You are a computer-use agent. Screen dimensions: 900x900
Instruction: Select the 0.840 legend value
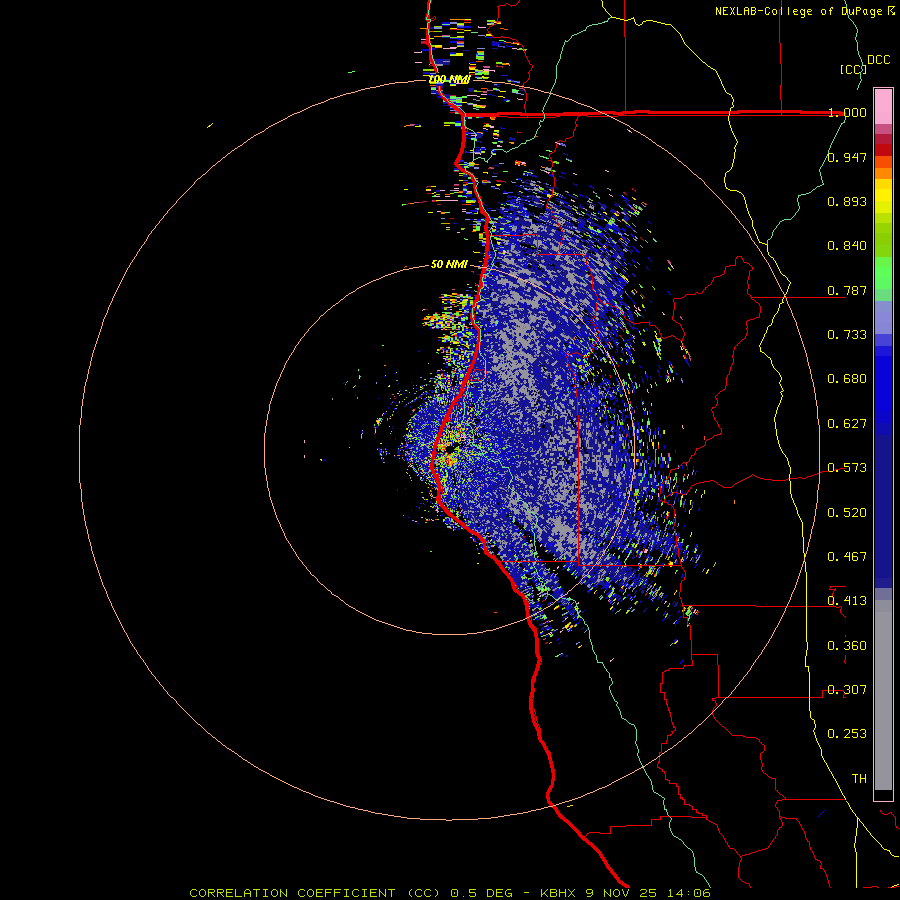click(847, 246)
